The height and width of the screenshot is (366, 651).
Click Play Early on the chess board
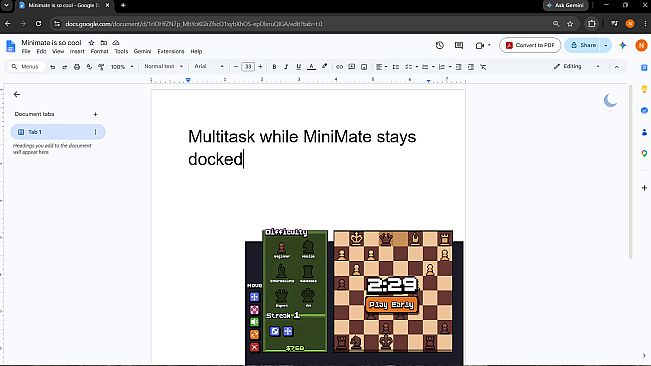tap(392, 305)
